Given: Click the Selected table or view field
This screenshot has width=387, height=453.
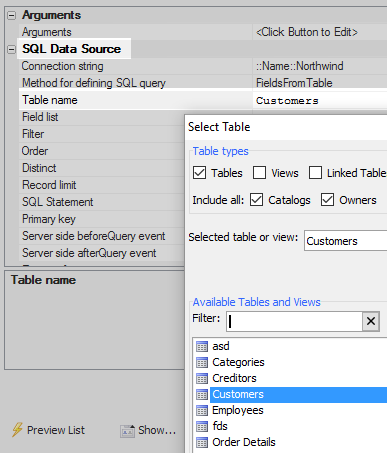Looking at the screenshot, I should [346, 240].
